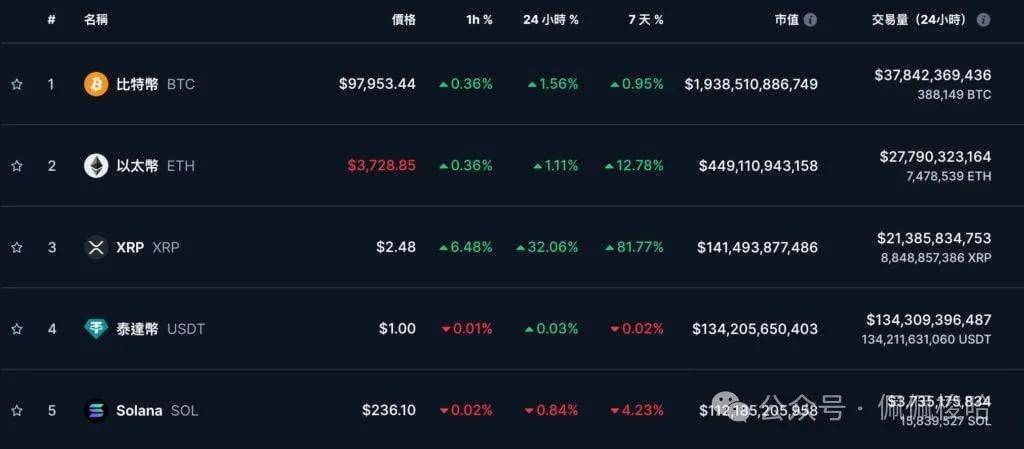Click the XRP coin logo icon
Viewport: 1024px width, 449px height.
[x=96, y=247]
